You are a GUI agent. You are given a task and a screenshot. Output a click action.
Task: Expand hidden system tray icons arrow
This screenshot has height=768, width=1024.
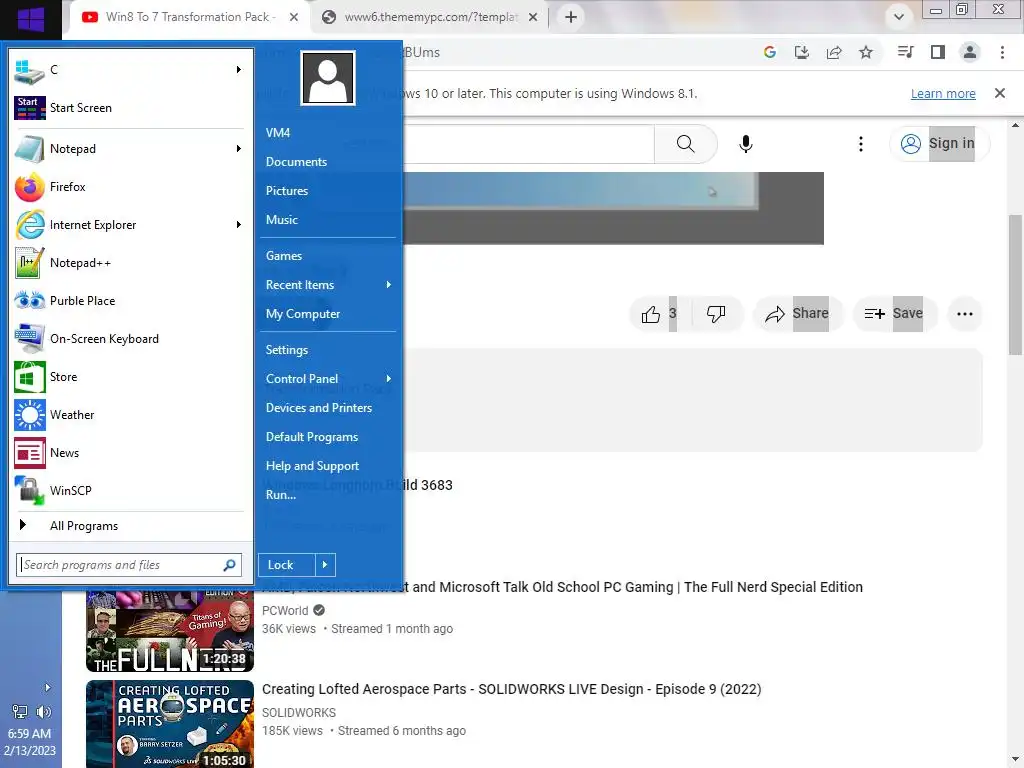(47, 687)
